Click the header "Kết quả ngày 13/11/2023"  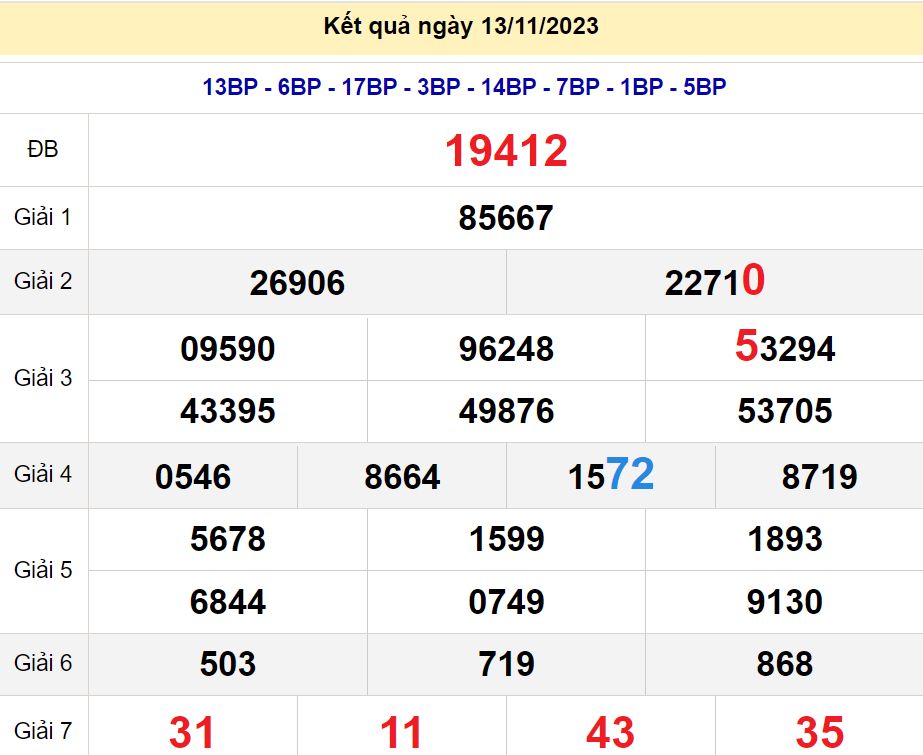click(461, 27)
